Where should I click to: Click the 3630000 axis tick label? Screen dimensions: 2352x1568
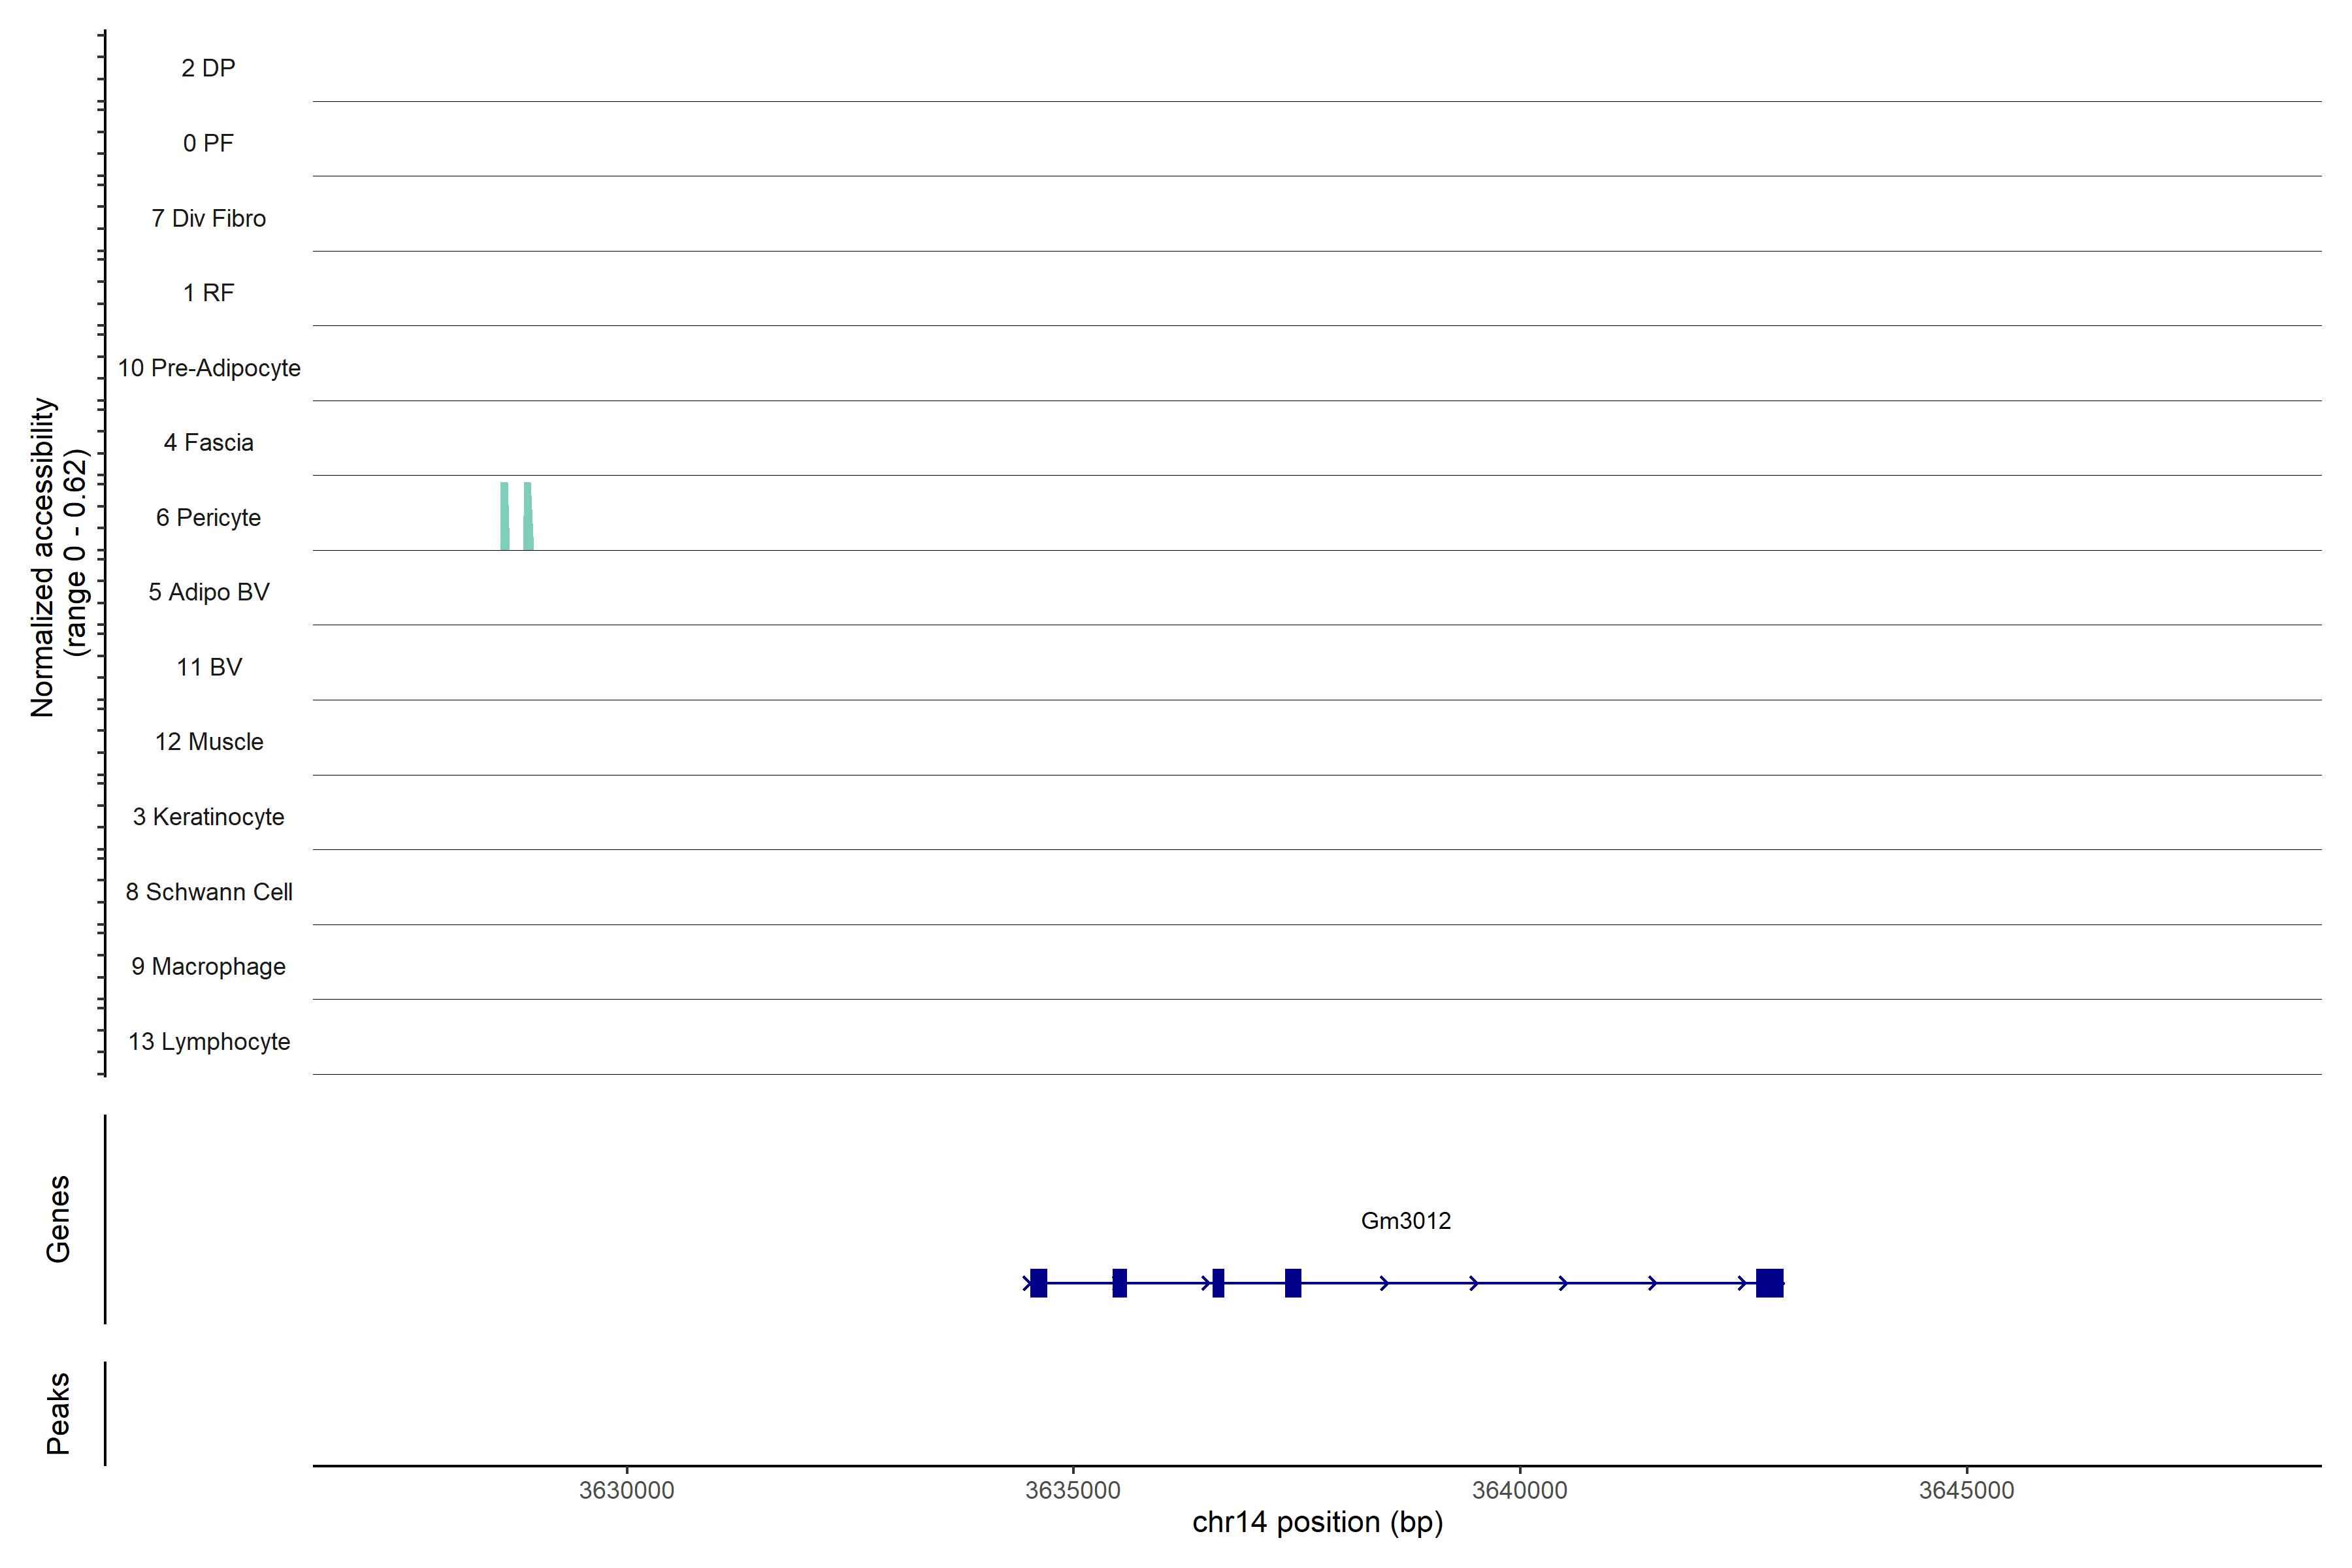627,1490
